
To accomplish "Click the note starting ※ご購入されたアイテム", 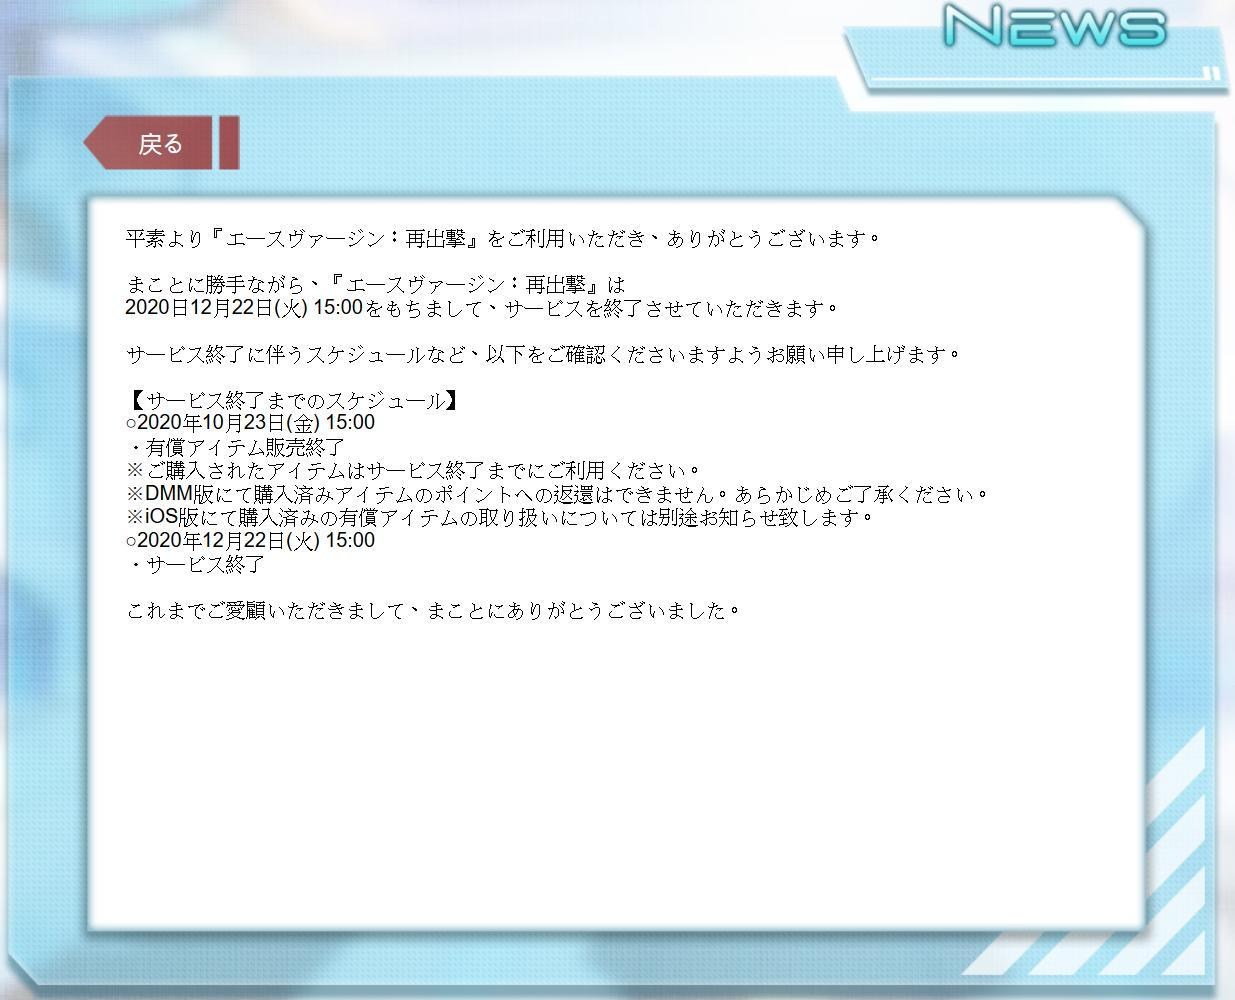I will point(413,470).
